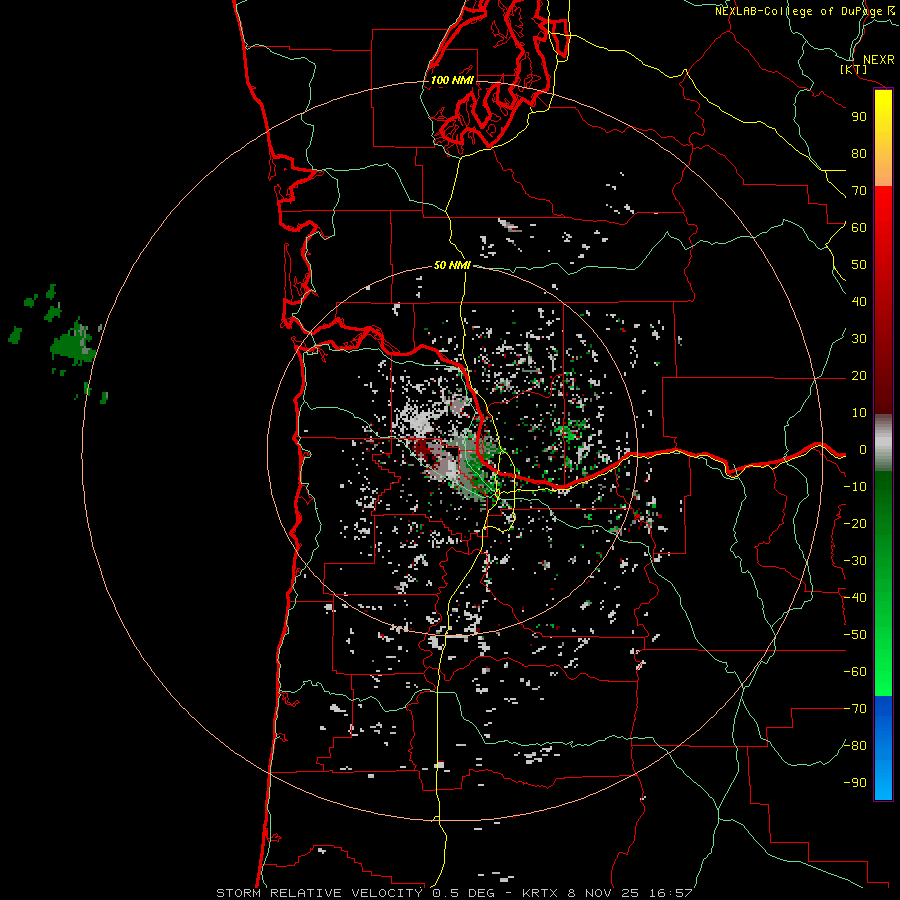900x900 pixels.
Task: Click the -40 value on the velocity legend
Action: point(855,598)
